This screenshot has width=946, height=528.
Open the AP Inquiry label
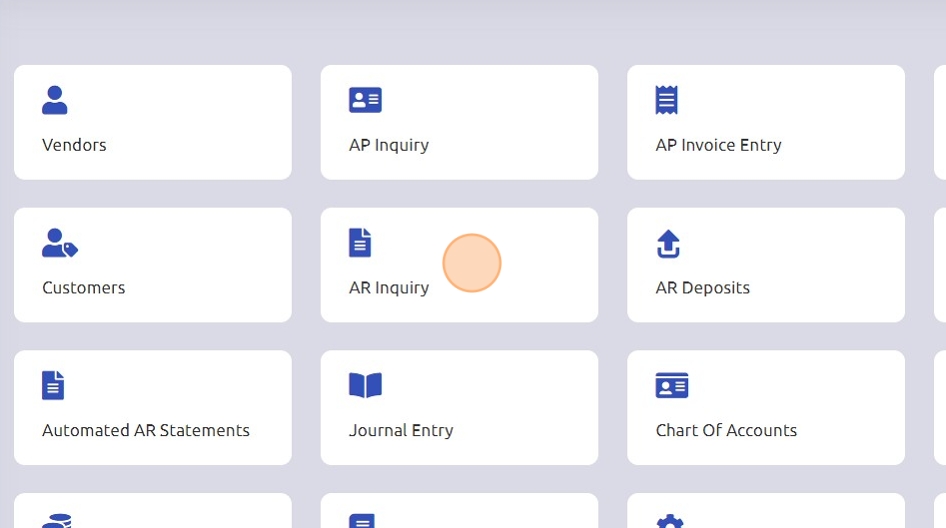tap(389, 145)
